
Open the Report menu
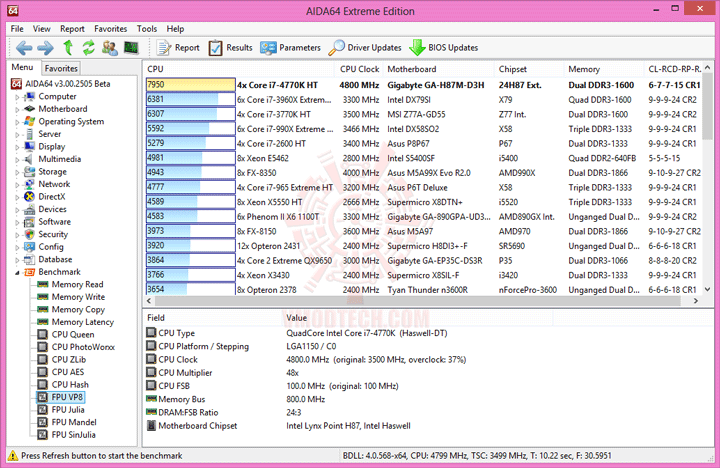(72, 28)
